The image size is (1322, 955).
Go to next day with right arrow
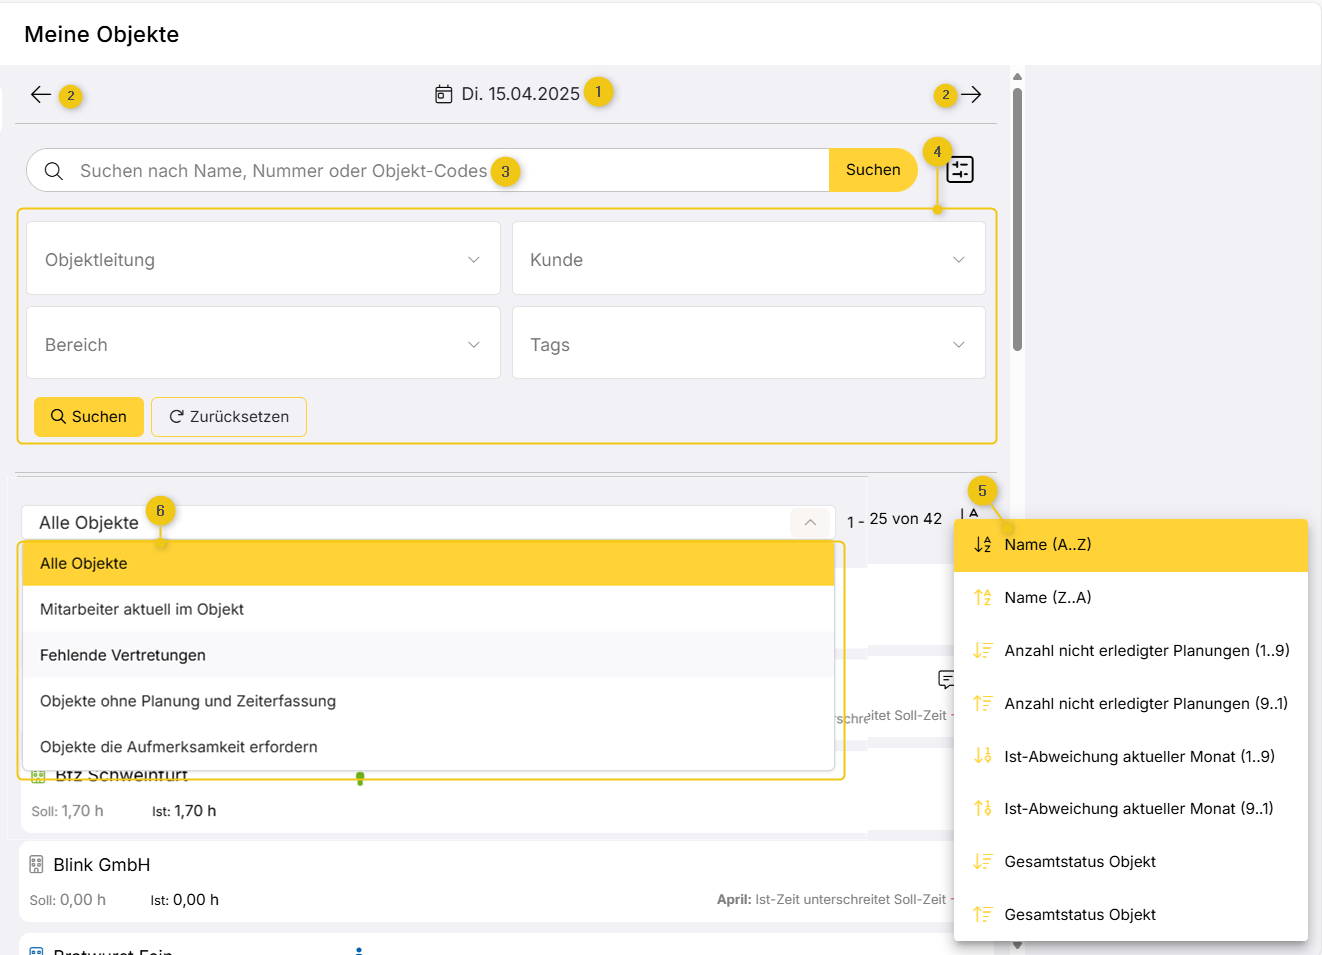(x=971, y=95)
